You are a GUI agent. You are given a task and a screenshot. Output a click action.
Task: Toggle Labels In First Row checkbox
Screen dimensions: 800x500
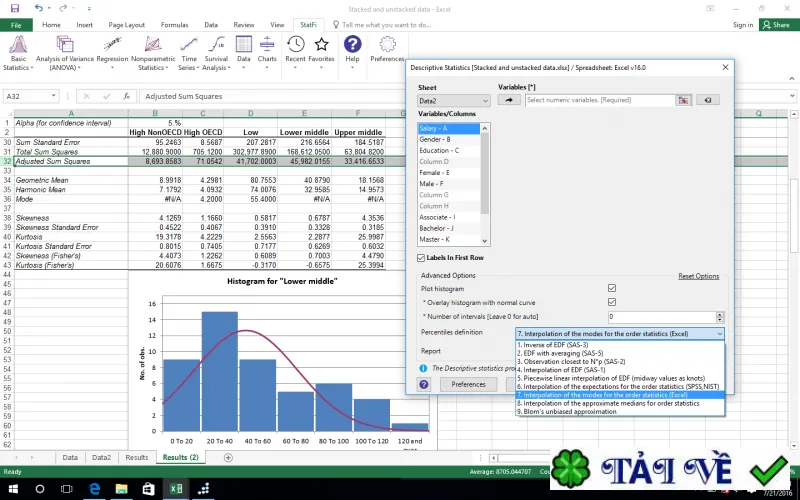coord(421,258)
